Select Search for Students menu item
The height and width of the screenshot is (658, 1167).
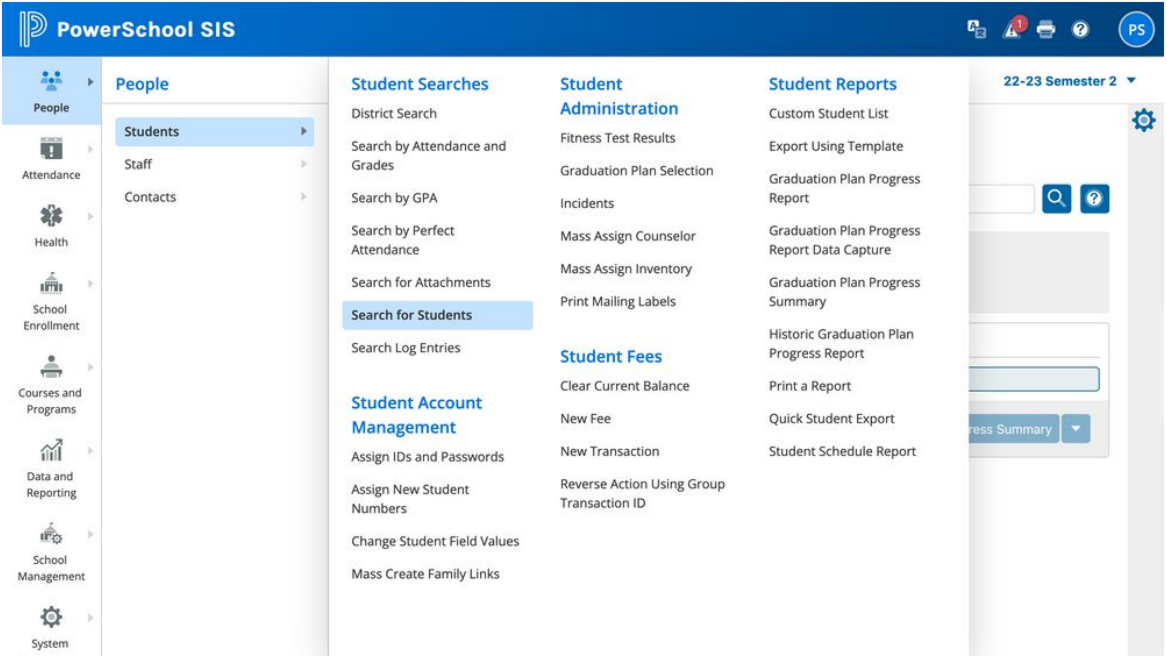[x=411, y=315]
